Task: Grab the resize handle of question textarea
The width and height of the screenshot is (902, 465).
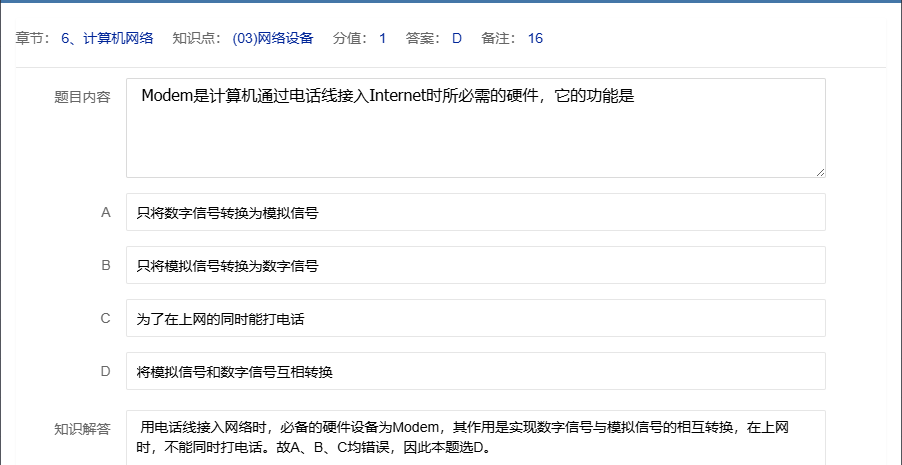Action: pyautogui.click(x=819, y=172)
